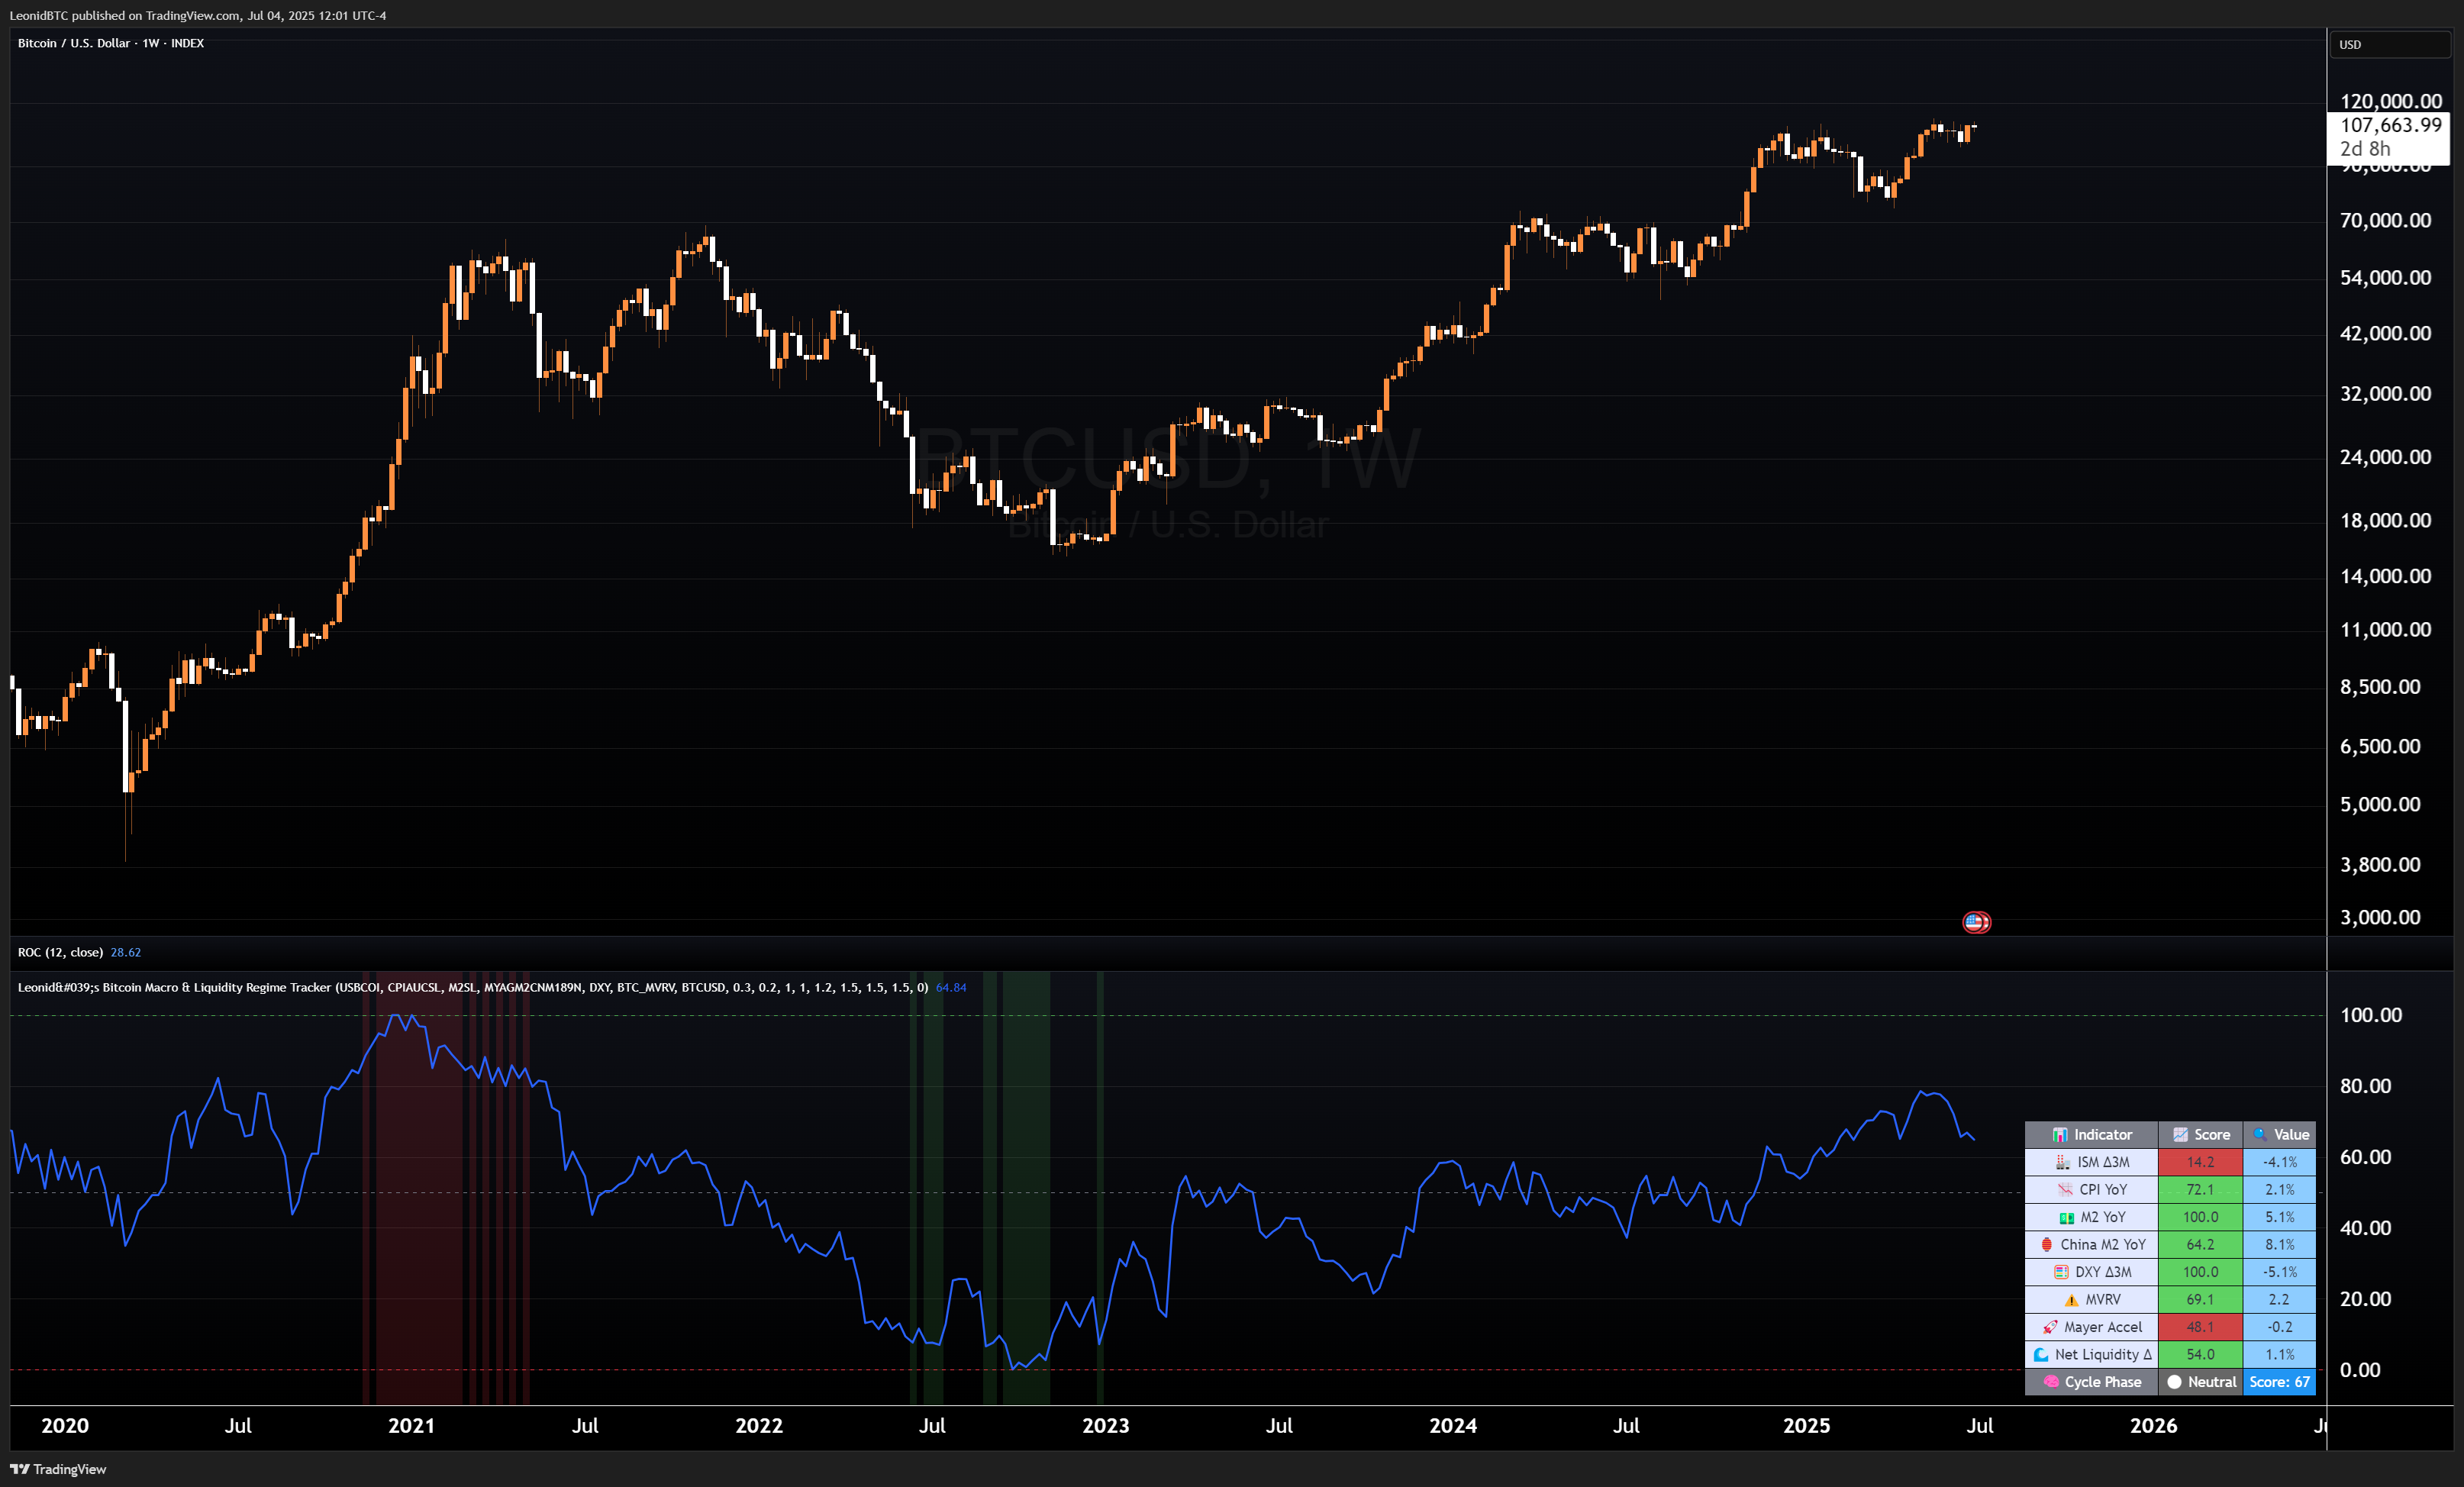The height and width of the screenshot is (1487, 2464).
Task: Click the 2025 label on the time axis
Action: pos(1806,1426)
